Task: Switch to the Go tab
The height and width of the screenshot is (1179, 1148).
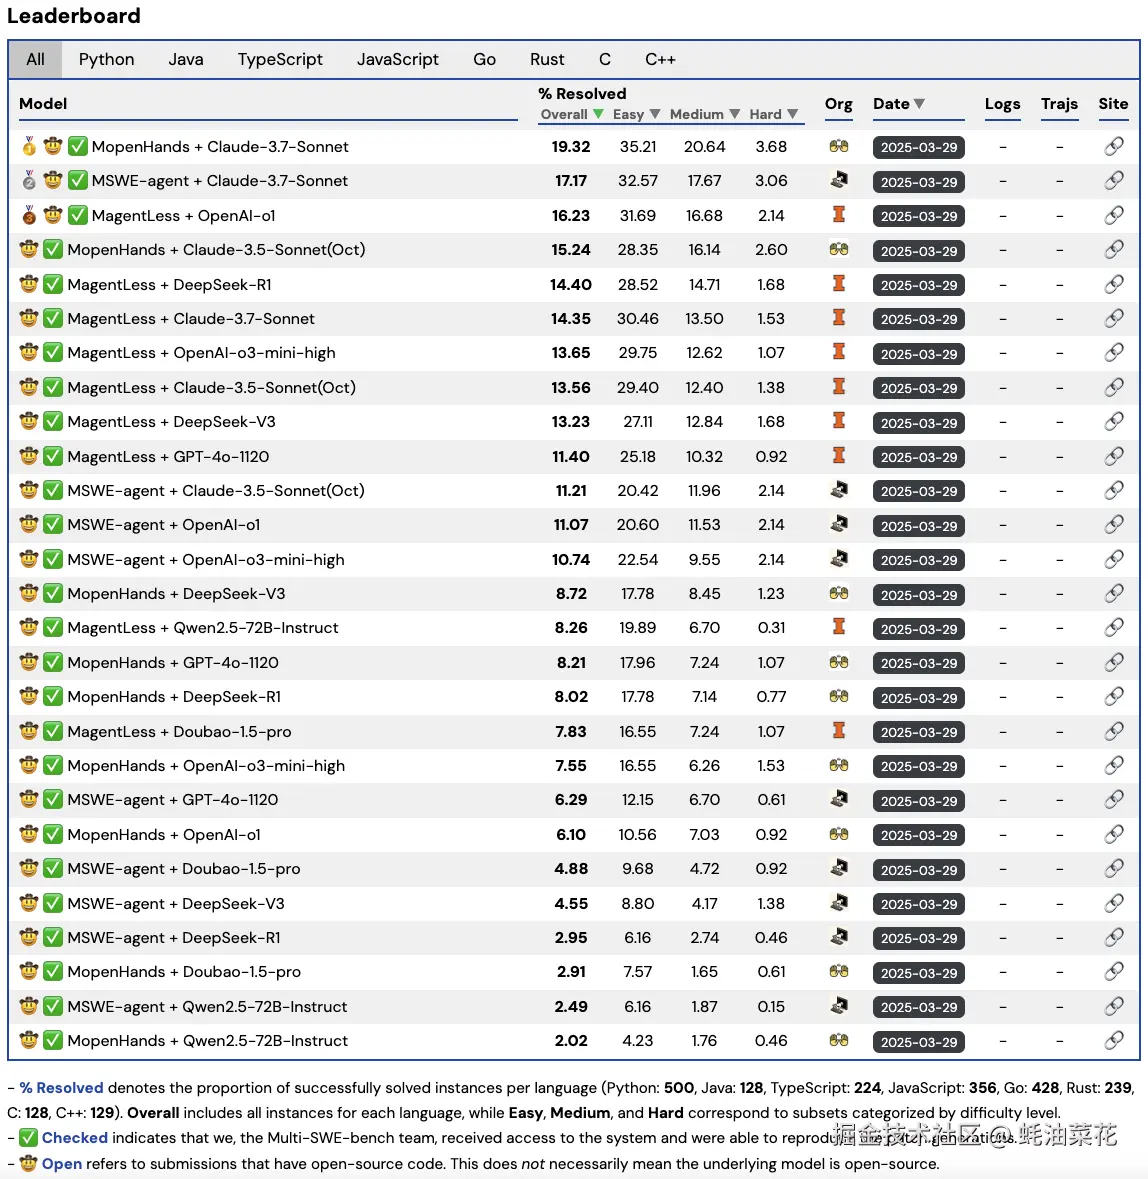Action: pyautogui.click(x=484, y=59)
